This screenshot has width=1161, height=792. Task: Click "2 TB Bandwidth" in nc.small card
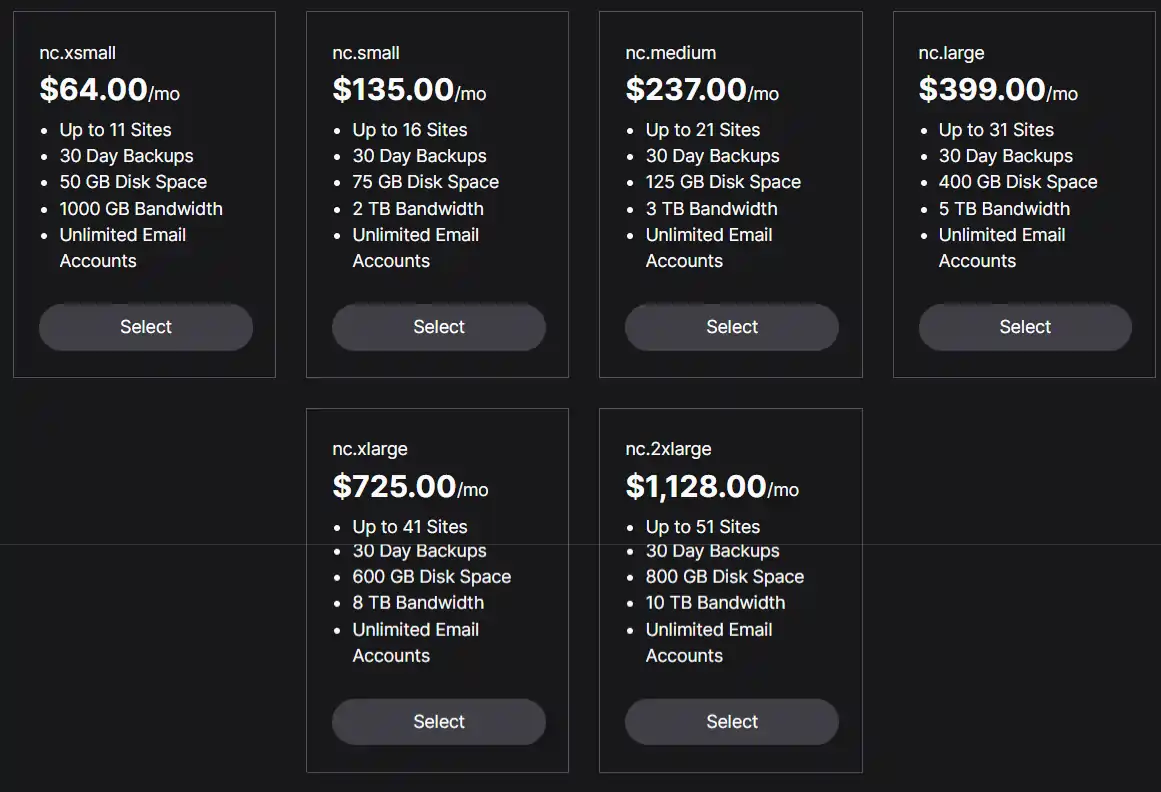tap(418, 208)
